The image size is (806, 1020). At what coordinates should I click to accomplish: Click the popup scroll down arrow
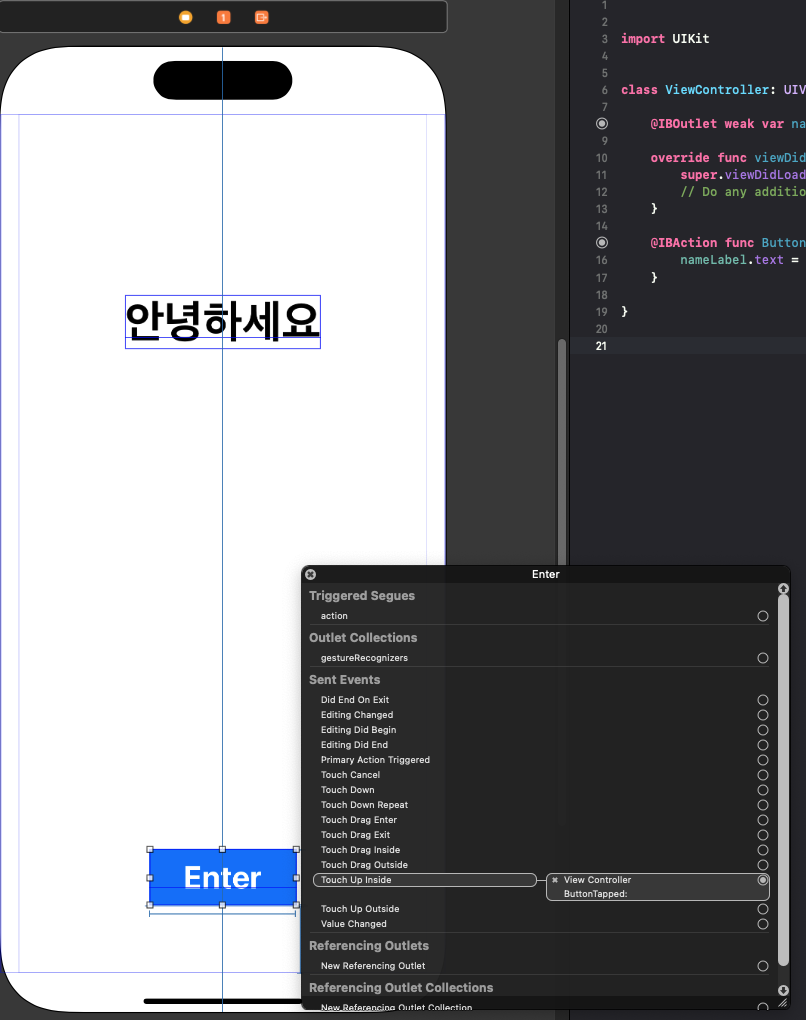coord(783,990)
